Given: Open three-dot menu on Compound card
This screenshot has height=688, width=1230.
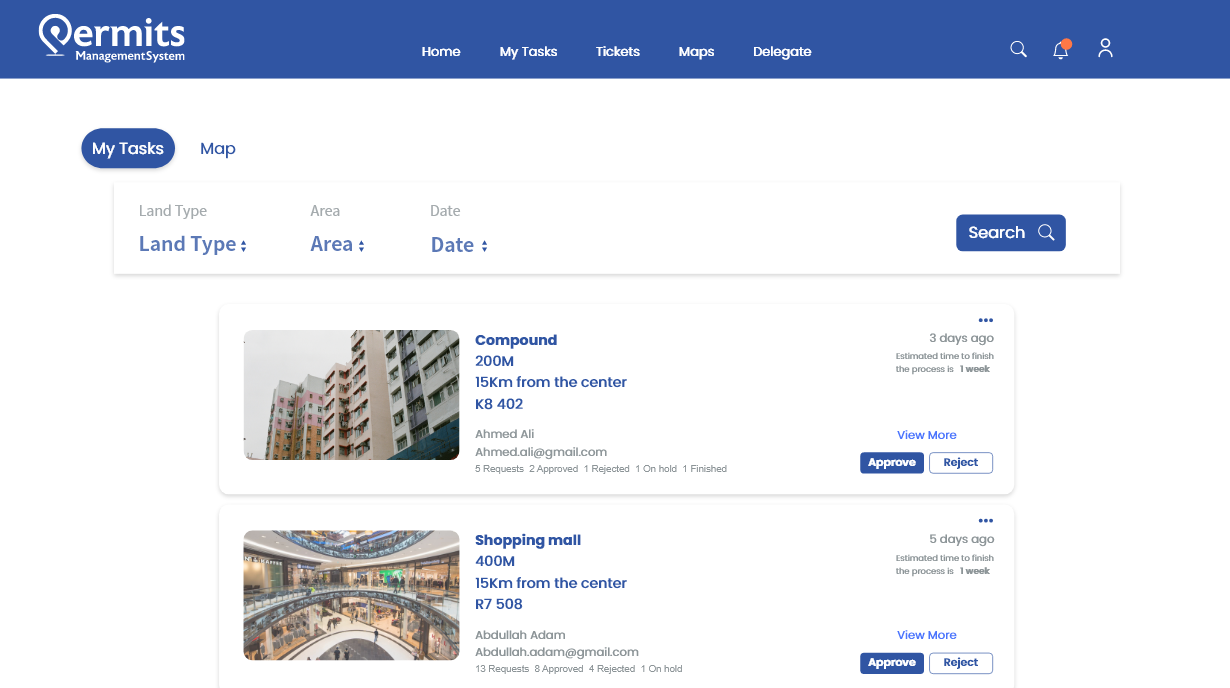Looking at the screenshot, I should [x=985, y=320].
